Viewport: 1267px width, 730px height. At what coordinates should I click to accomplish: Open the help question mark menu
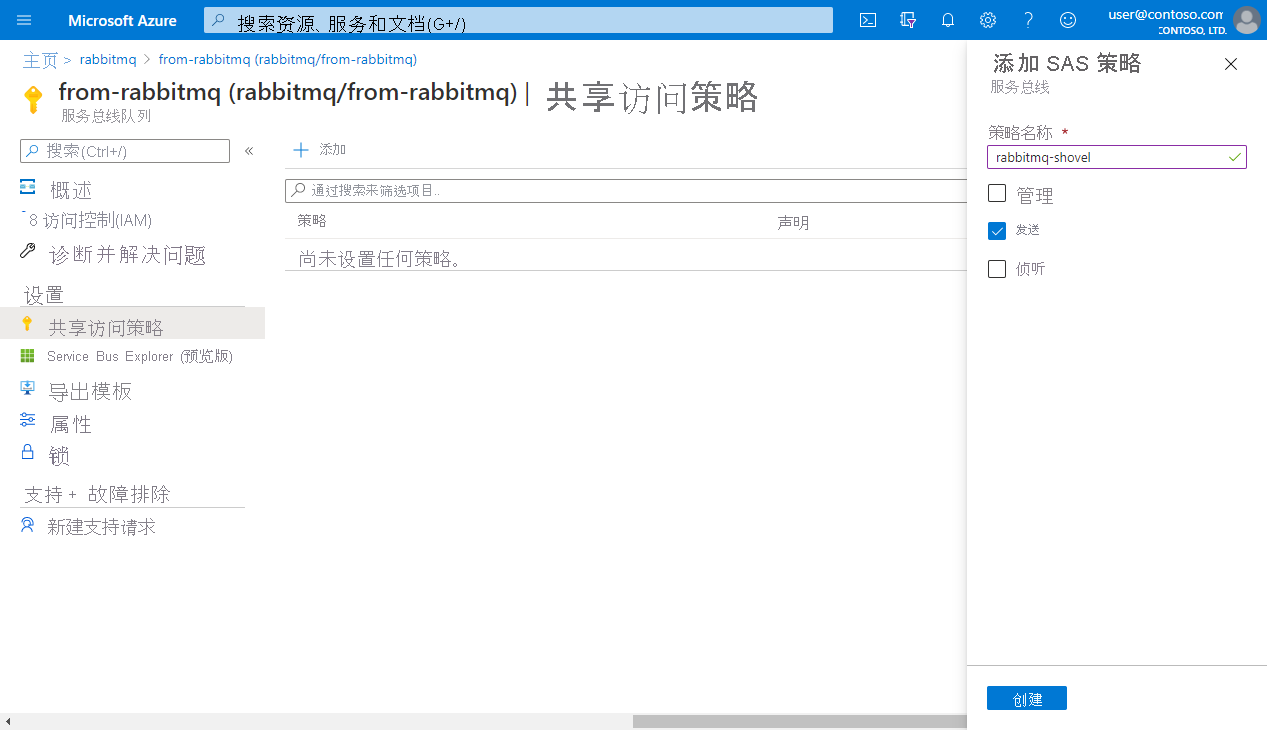pos(1027,20)
